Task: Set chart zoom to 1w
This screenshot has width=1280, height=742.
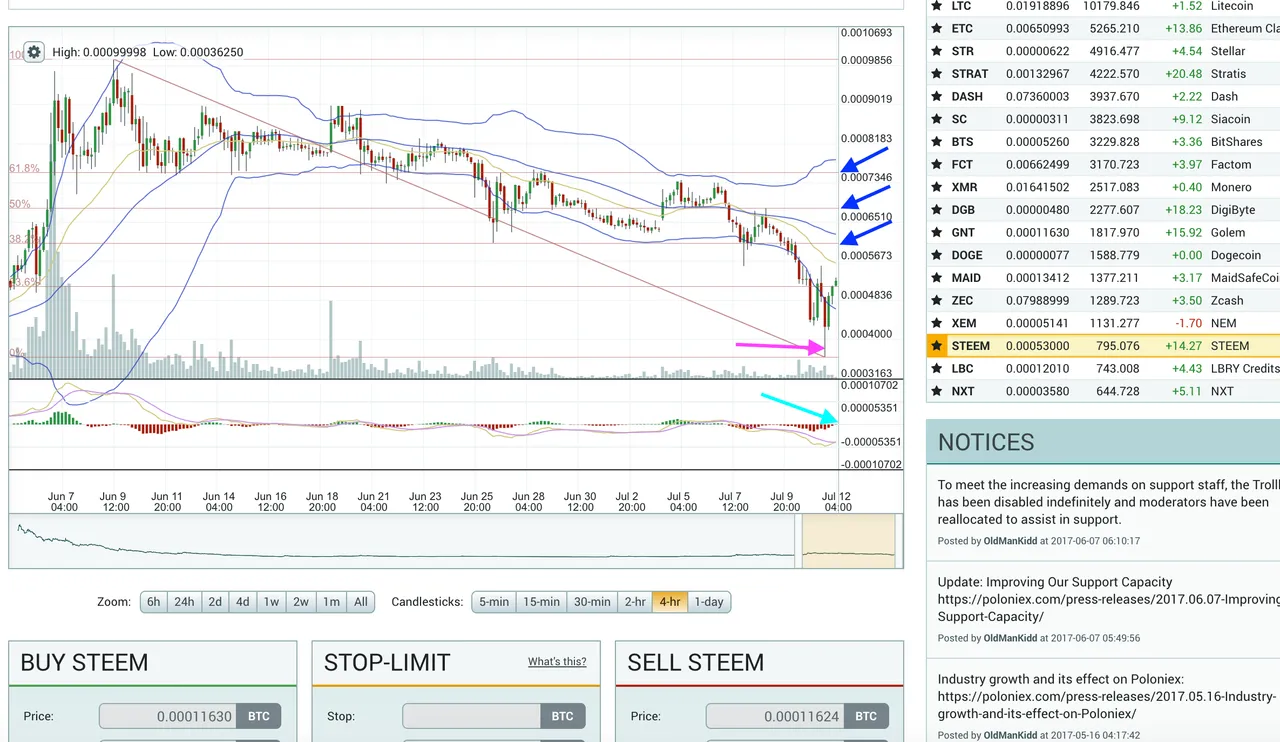Action: (271, 602)
